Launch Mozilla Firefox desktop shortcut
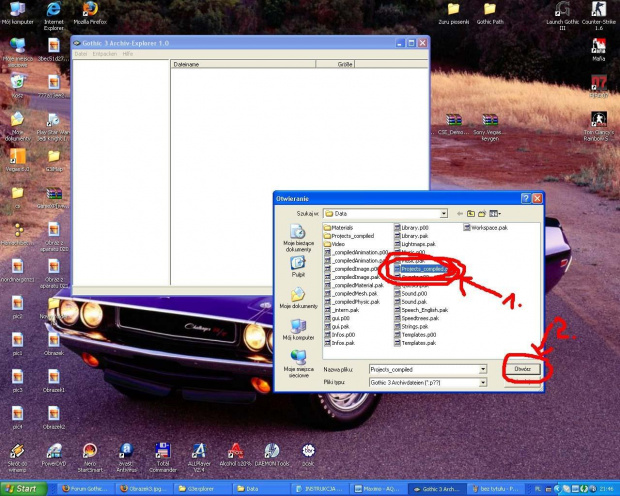The image size is (620, 496). coord(90,13)
